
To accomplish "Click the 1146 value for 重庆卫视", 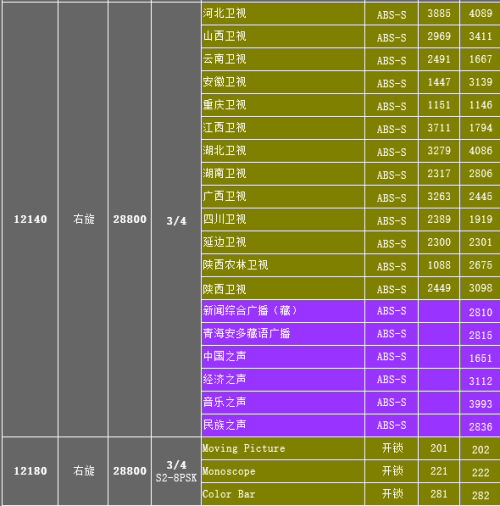I will (x=480, y=105).
